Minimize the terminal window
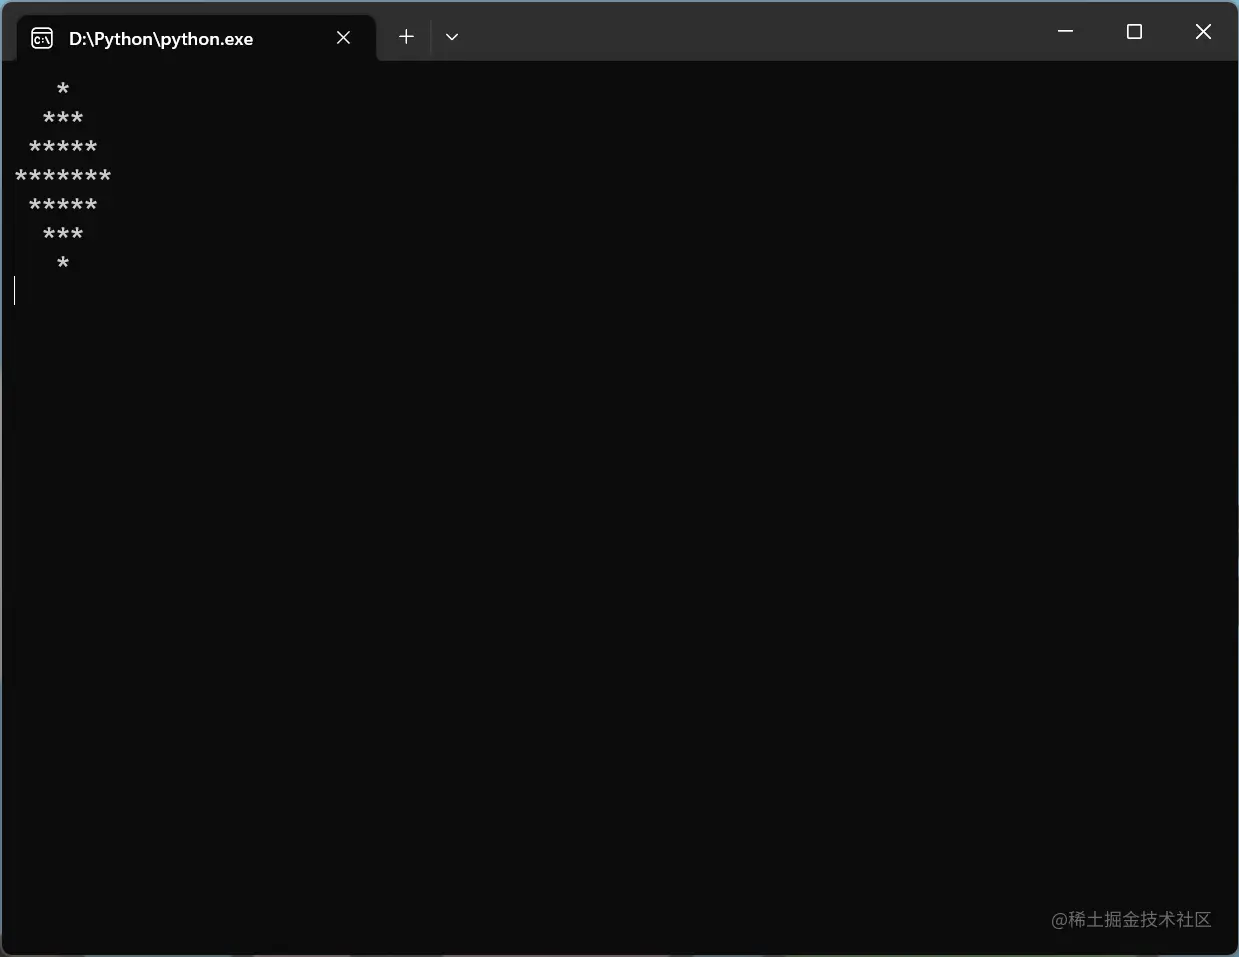Screen dimensions: 1239x957 (x=1066, y=32)
